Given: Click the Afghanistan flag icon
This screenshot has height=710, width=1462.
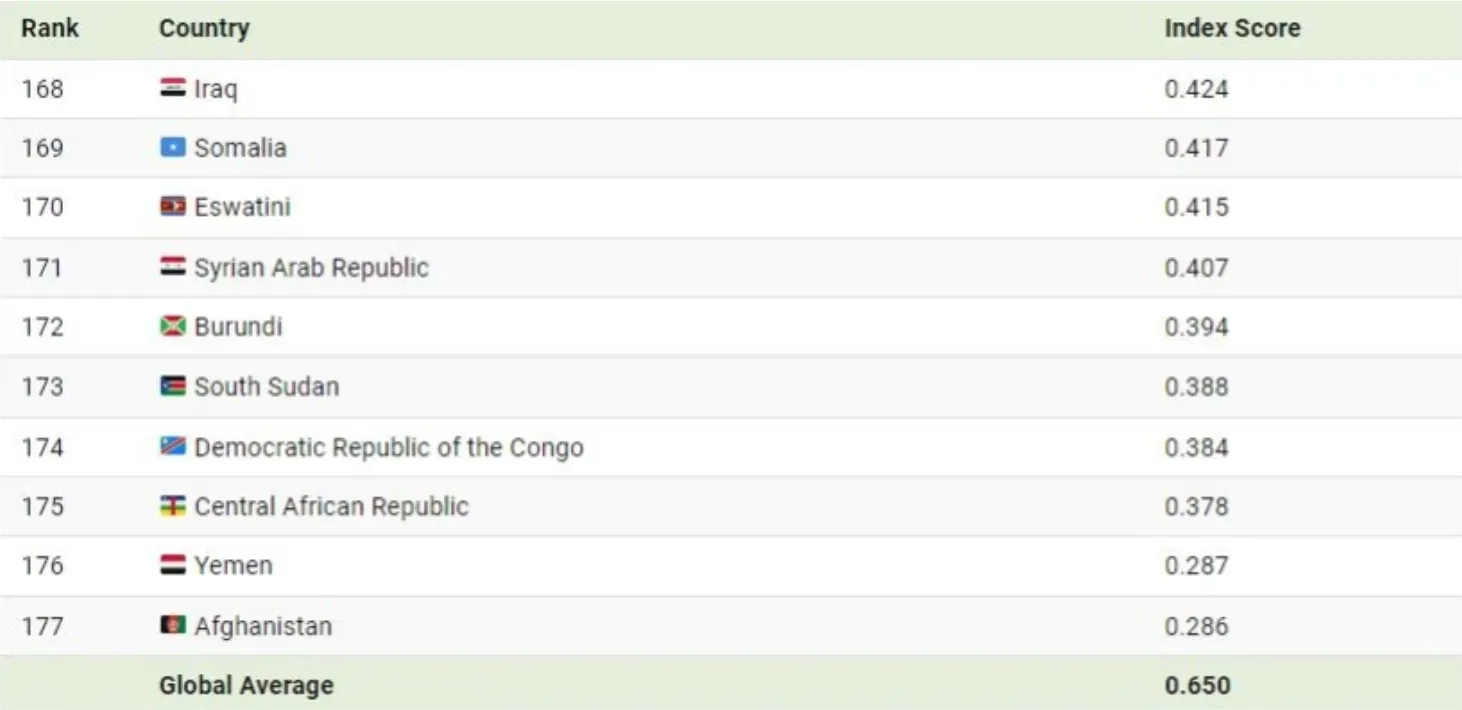Looking at the screenshot, I should [x=172, y=626].
